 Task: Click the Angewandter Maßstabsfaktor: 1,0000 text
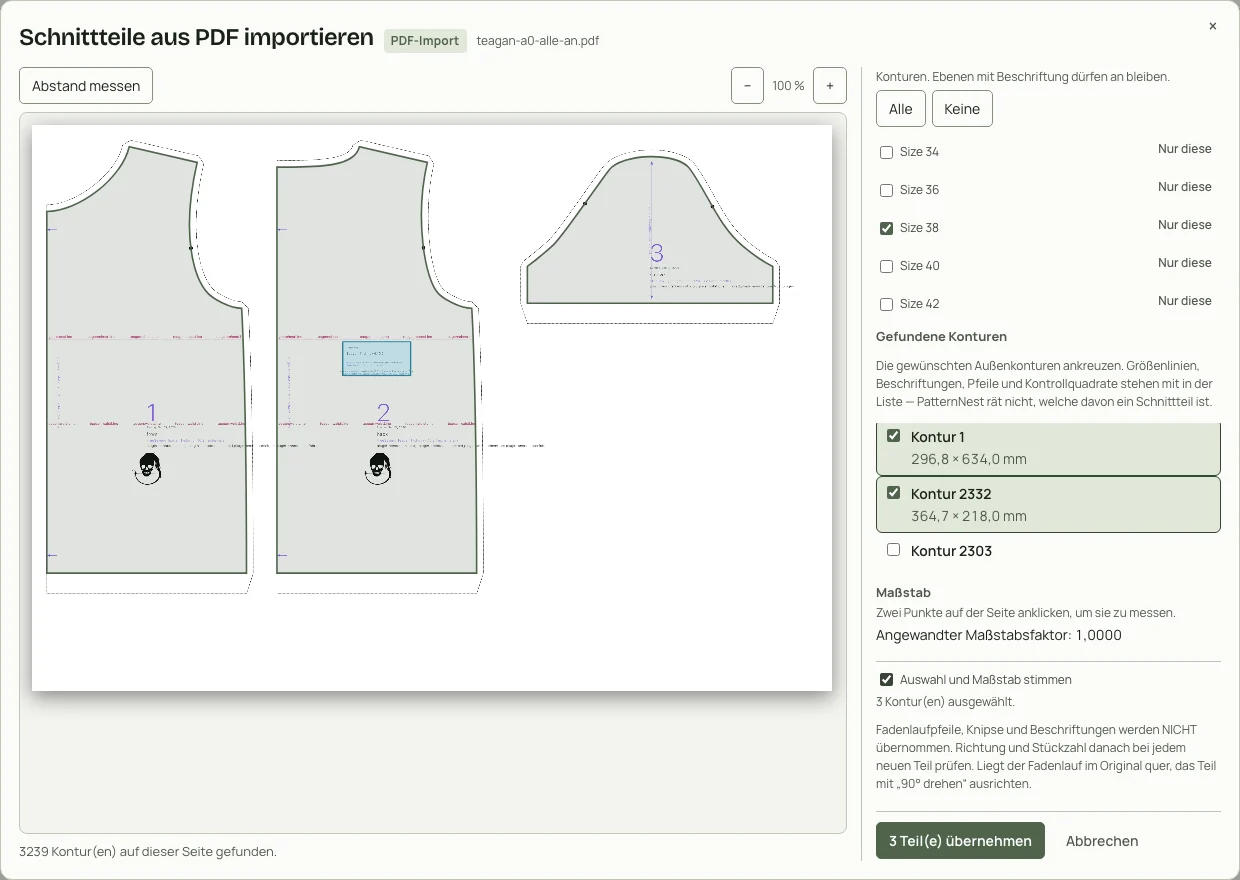[x=999, y=635]
